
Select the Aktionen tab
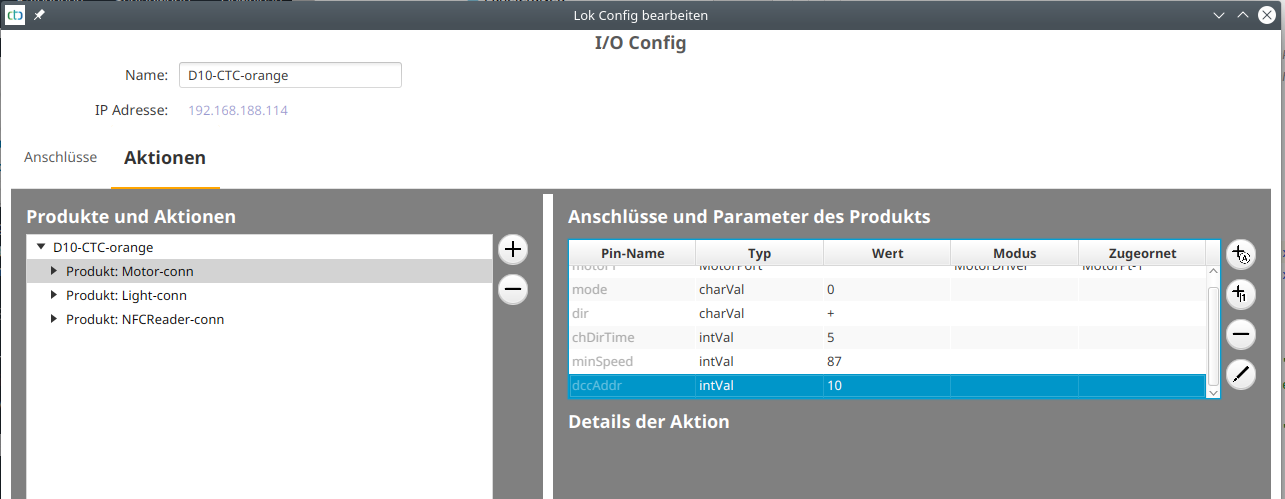tap(165, 158)
